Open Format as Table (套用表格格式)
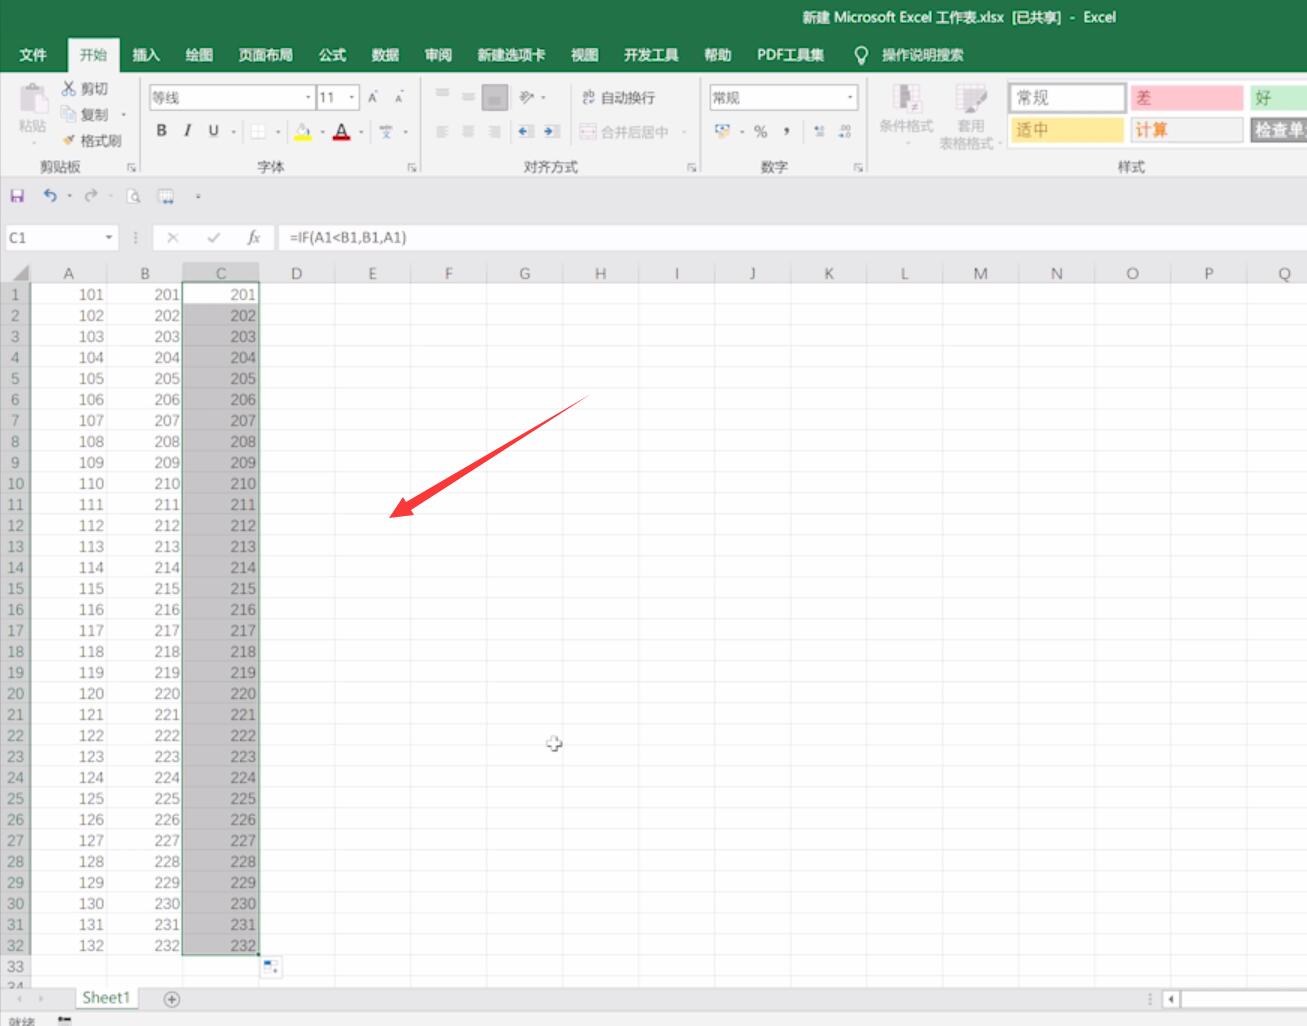 [970, 115]
